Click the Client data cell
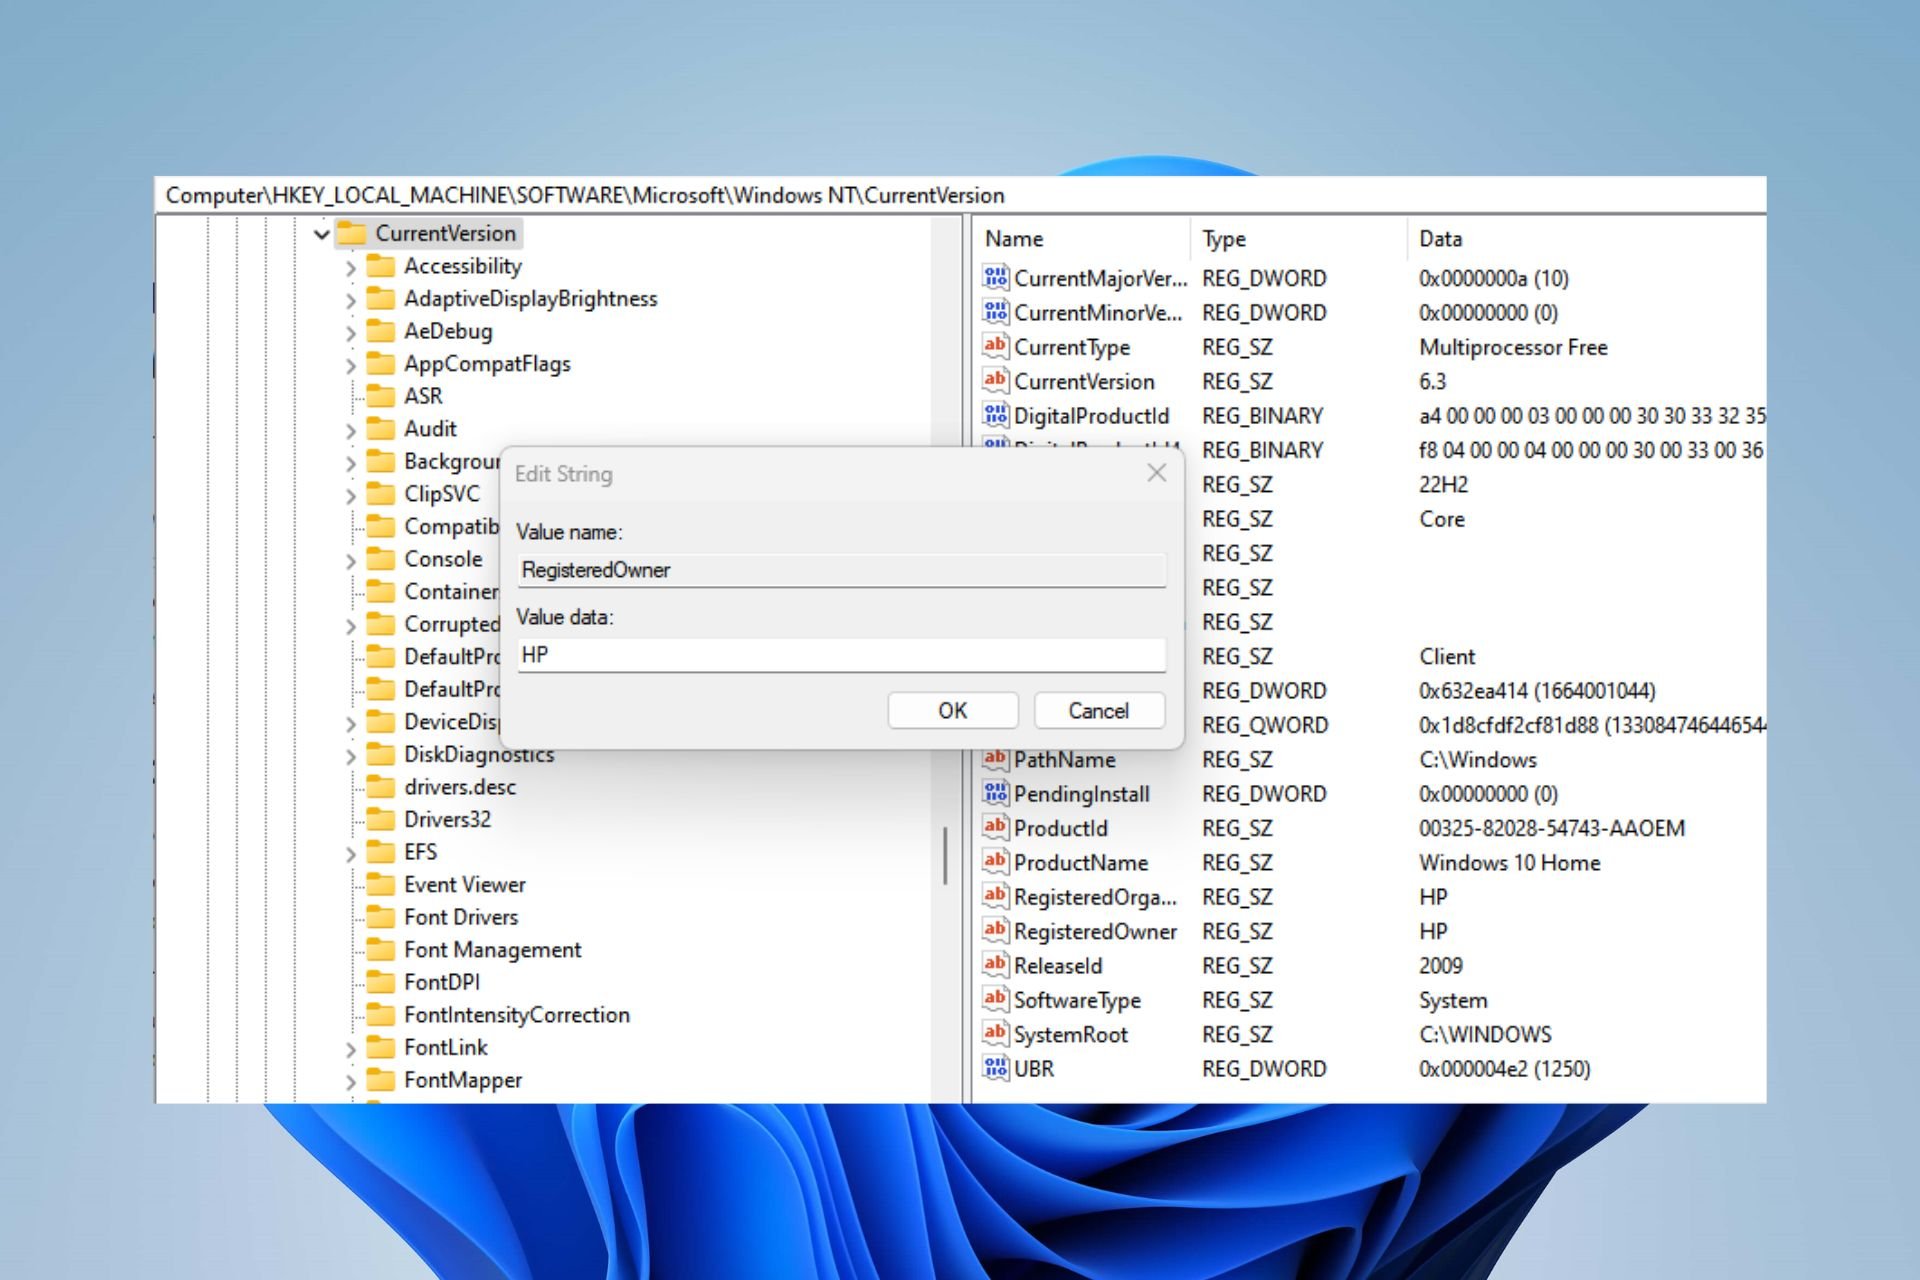 [x=1446, y=656]
